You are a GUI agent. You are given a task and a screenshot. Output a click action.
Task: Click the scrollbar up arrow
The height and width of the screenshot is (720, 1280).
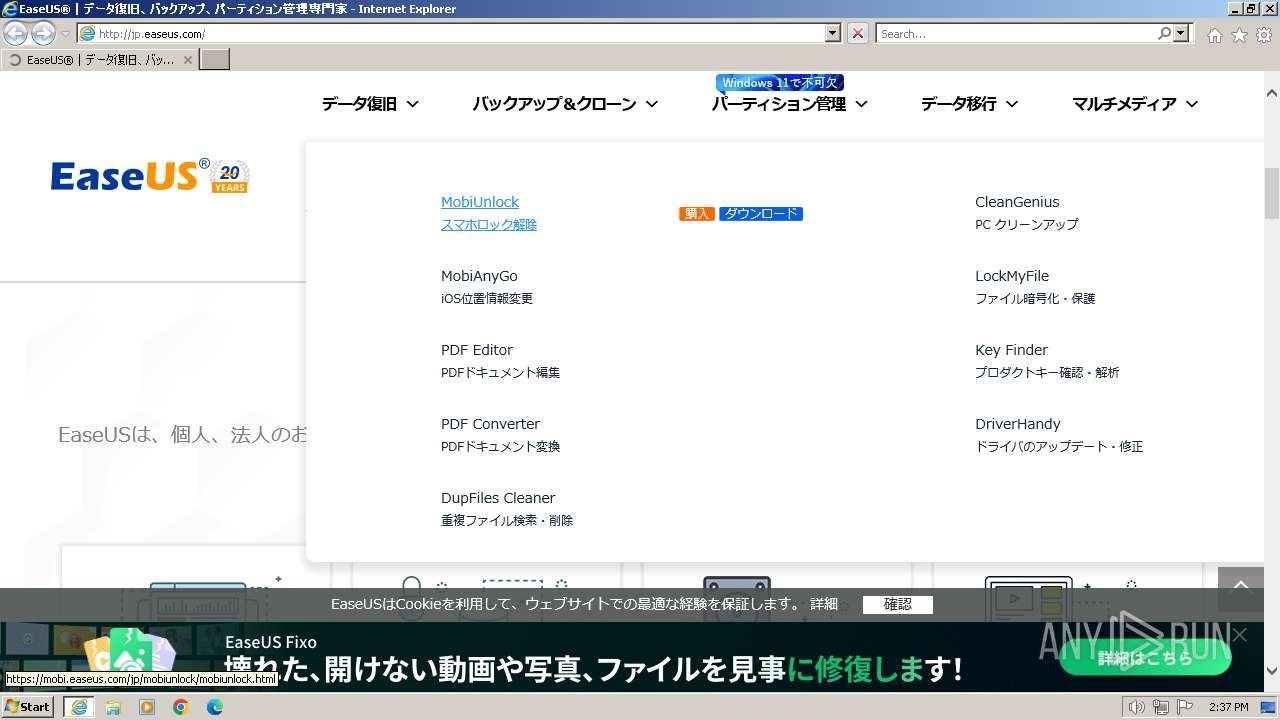coord(1272,93)
